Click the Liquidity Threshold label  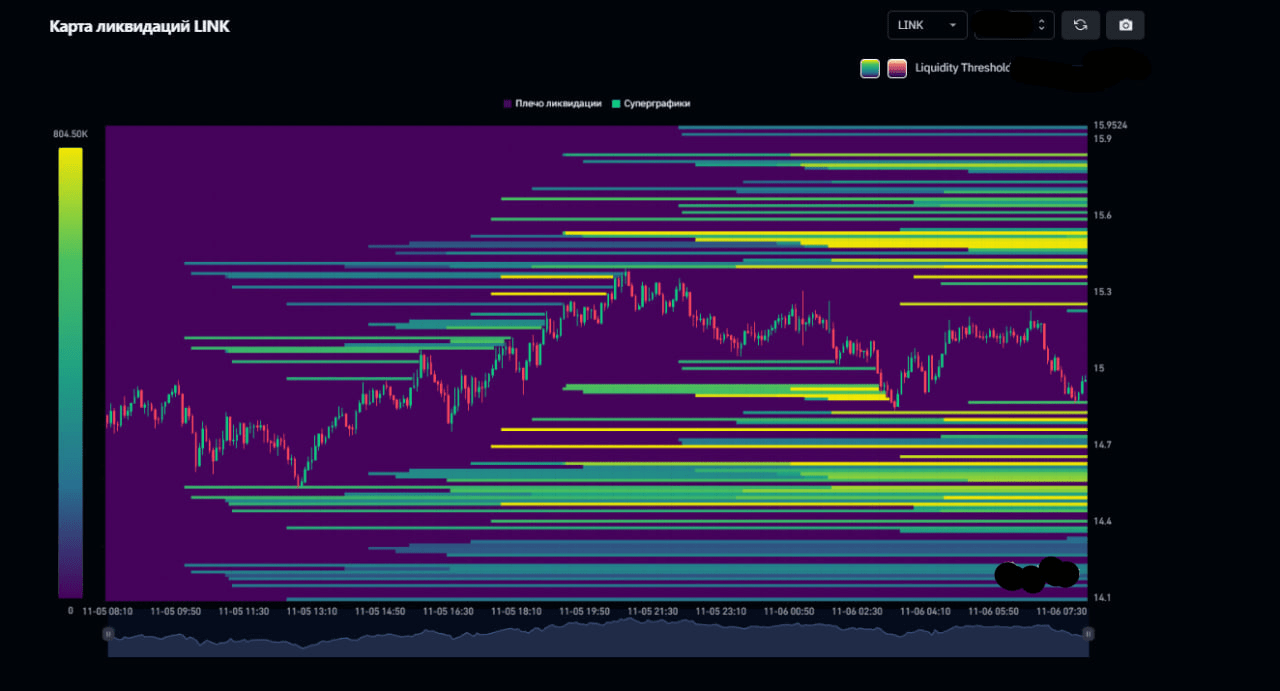click(x=962, y=68)
